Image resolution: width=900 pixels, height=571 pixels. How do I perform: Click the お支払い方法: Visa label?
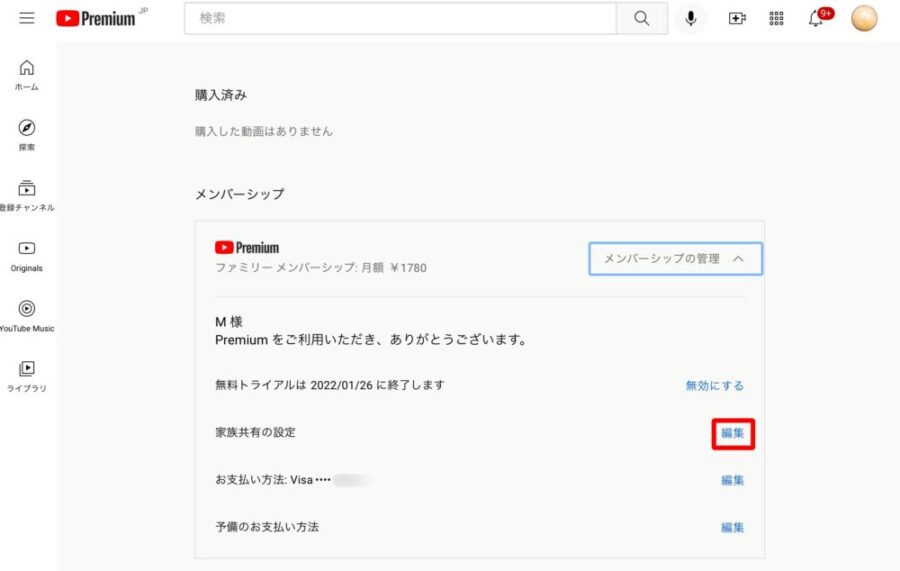click(x=264, y=480)
